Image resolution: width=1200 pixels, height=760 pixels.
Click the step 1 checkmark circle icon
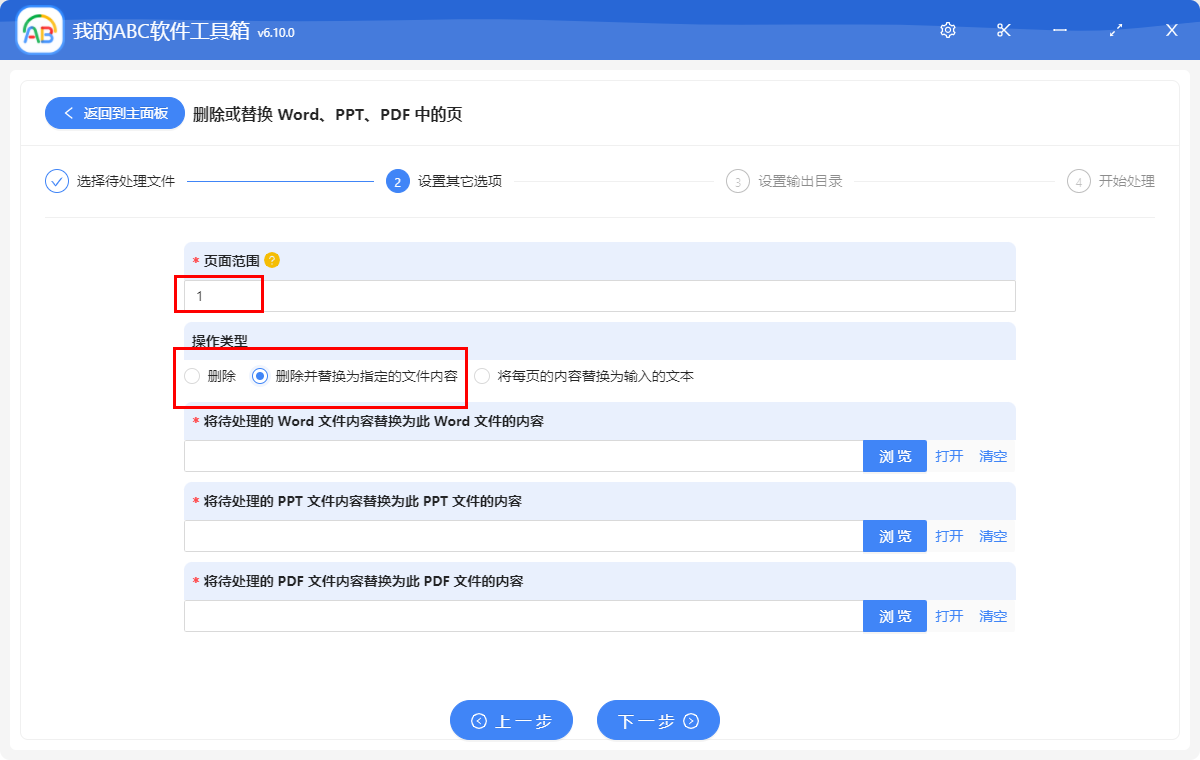57,181
